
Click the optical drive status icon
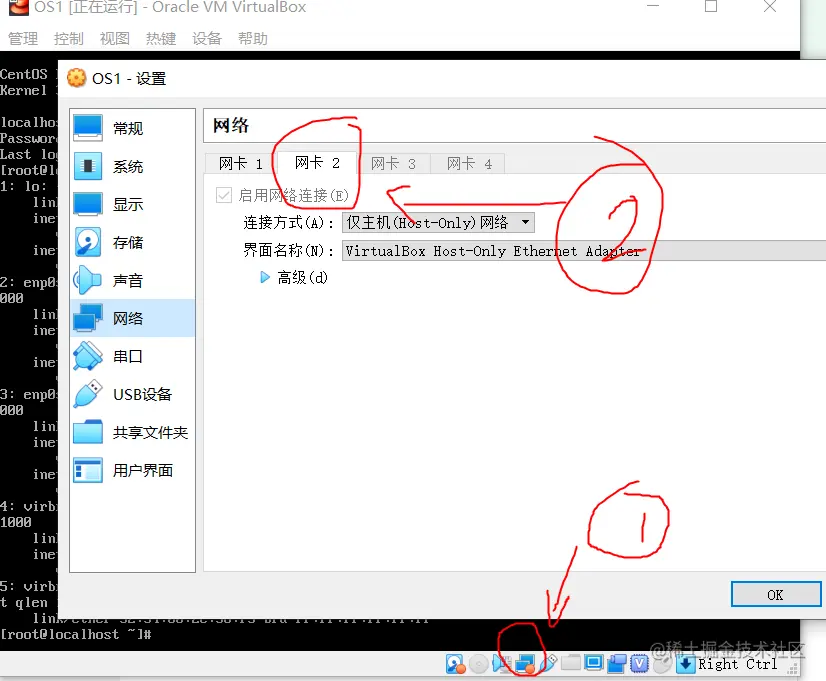[477, 663]
